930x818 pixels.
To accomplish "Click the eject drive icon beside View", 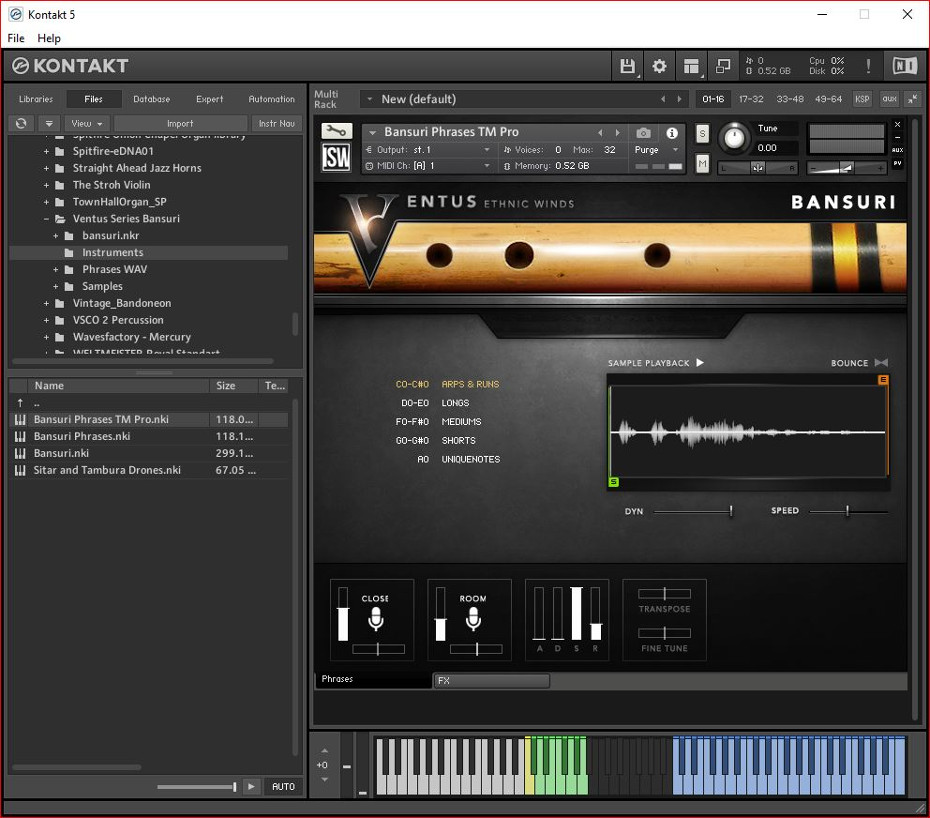I will coord(49,123).
